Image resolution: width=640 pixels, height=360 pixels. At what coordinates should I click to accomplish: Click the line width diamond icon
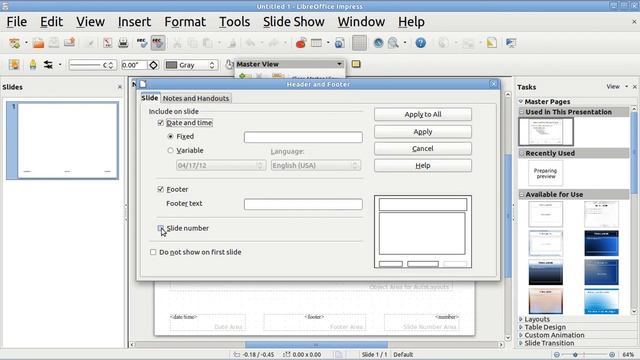(x=153, y=65)
